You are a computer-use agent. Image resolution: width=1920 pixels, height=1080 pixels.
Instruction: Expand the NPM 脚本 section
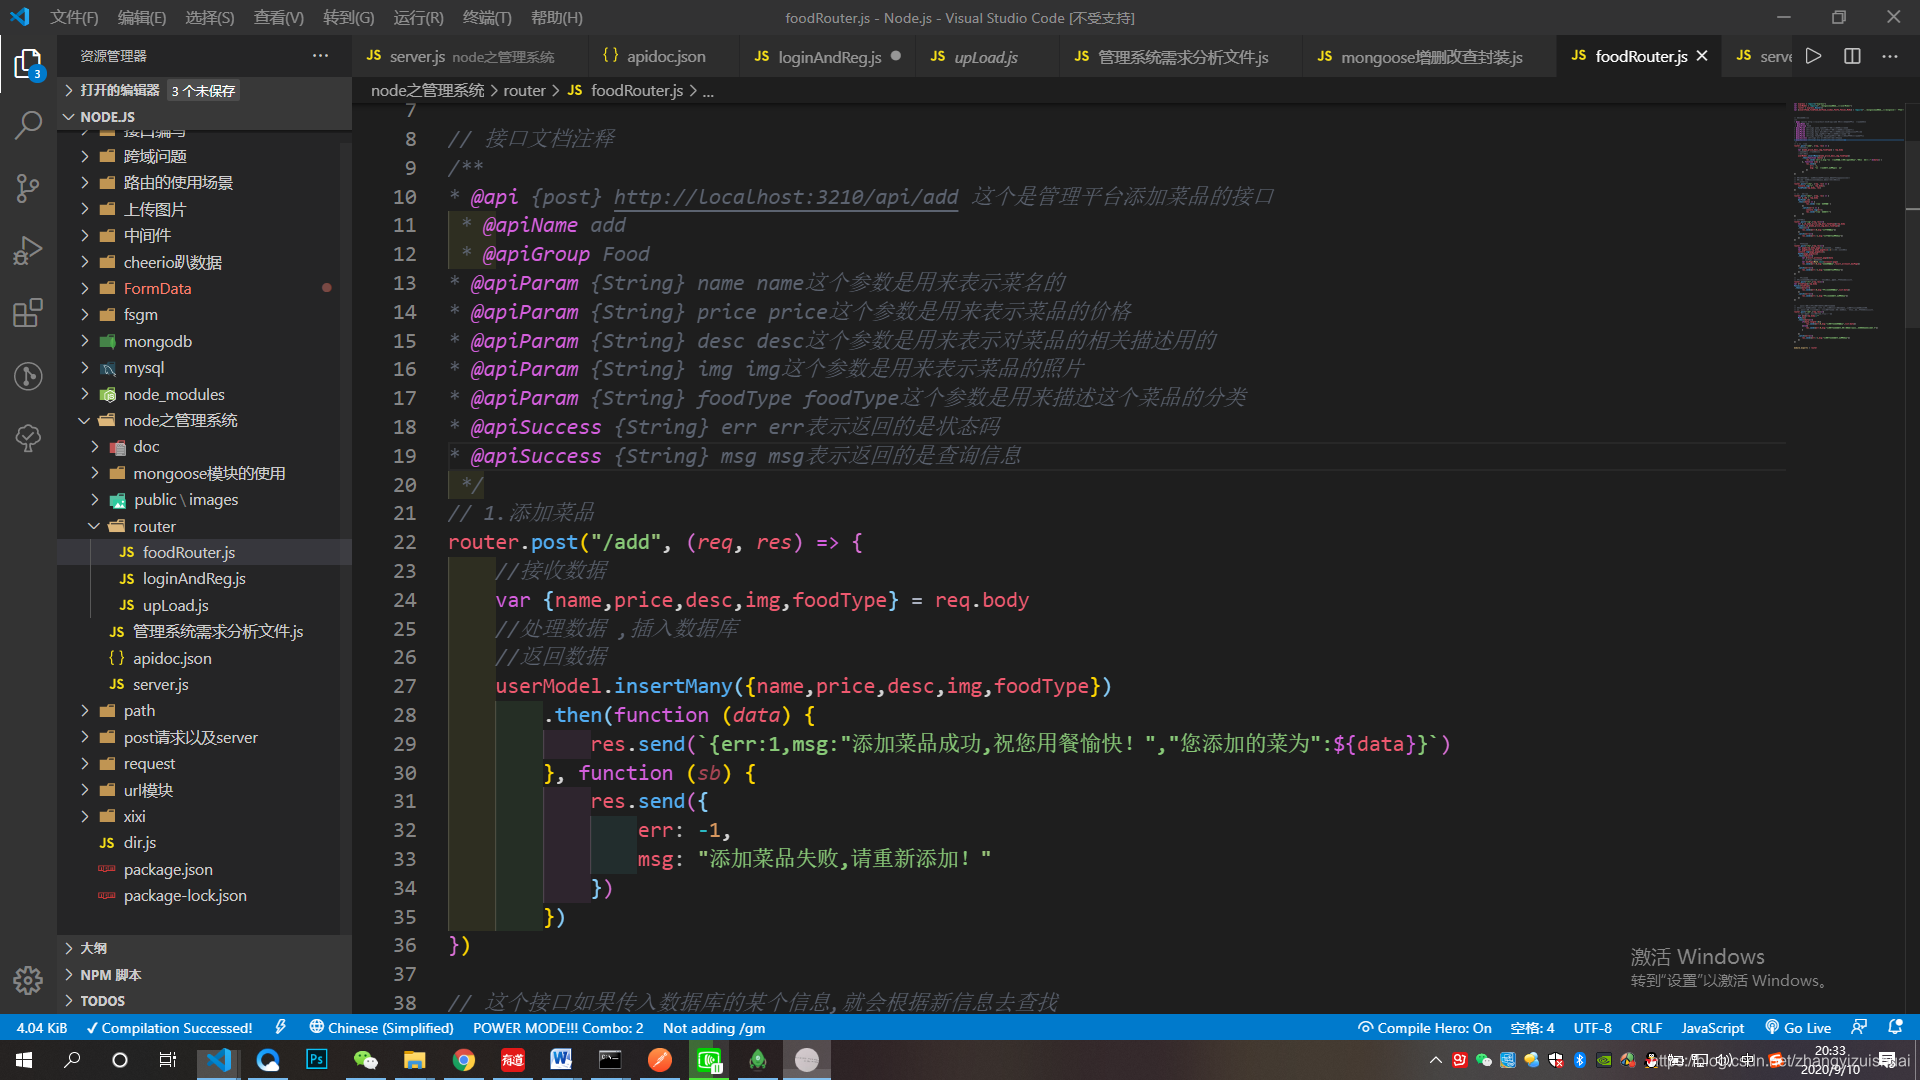coord(110,974)
